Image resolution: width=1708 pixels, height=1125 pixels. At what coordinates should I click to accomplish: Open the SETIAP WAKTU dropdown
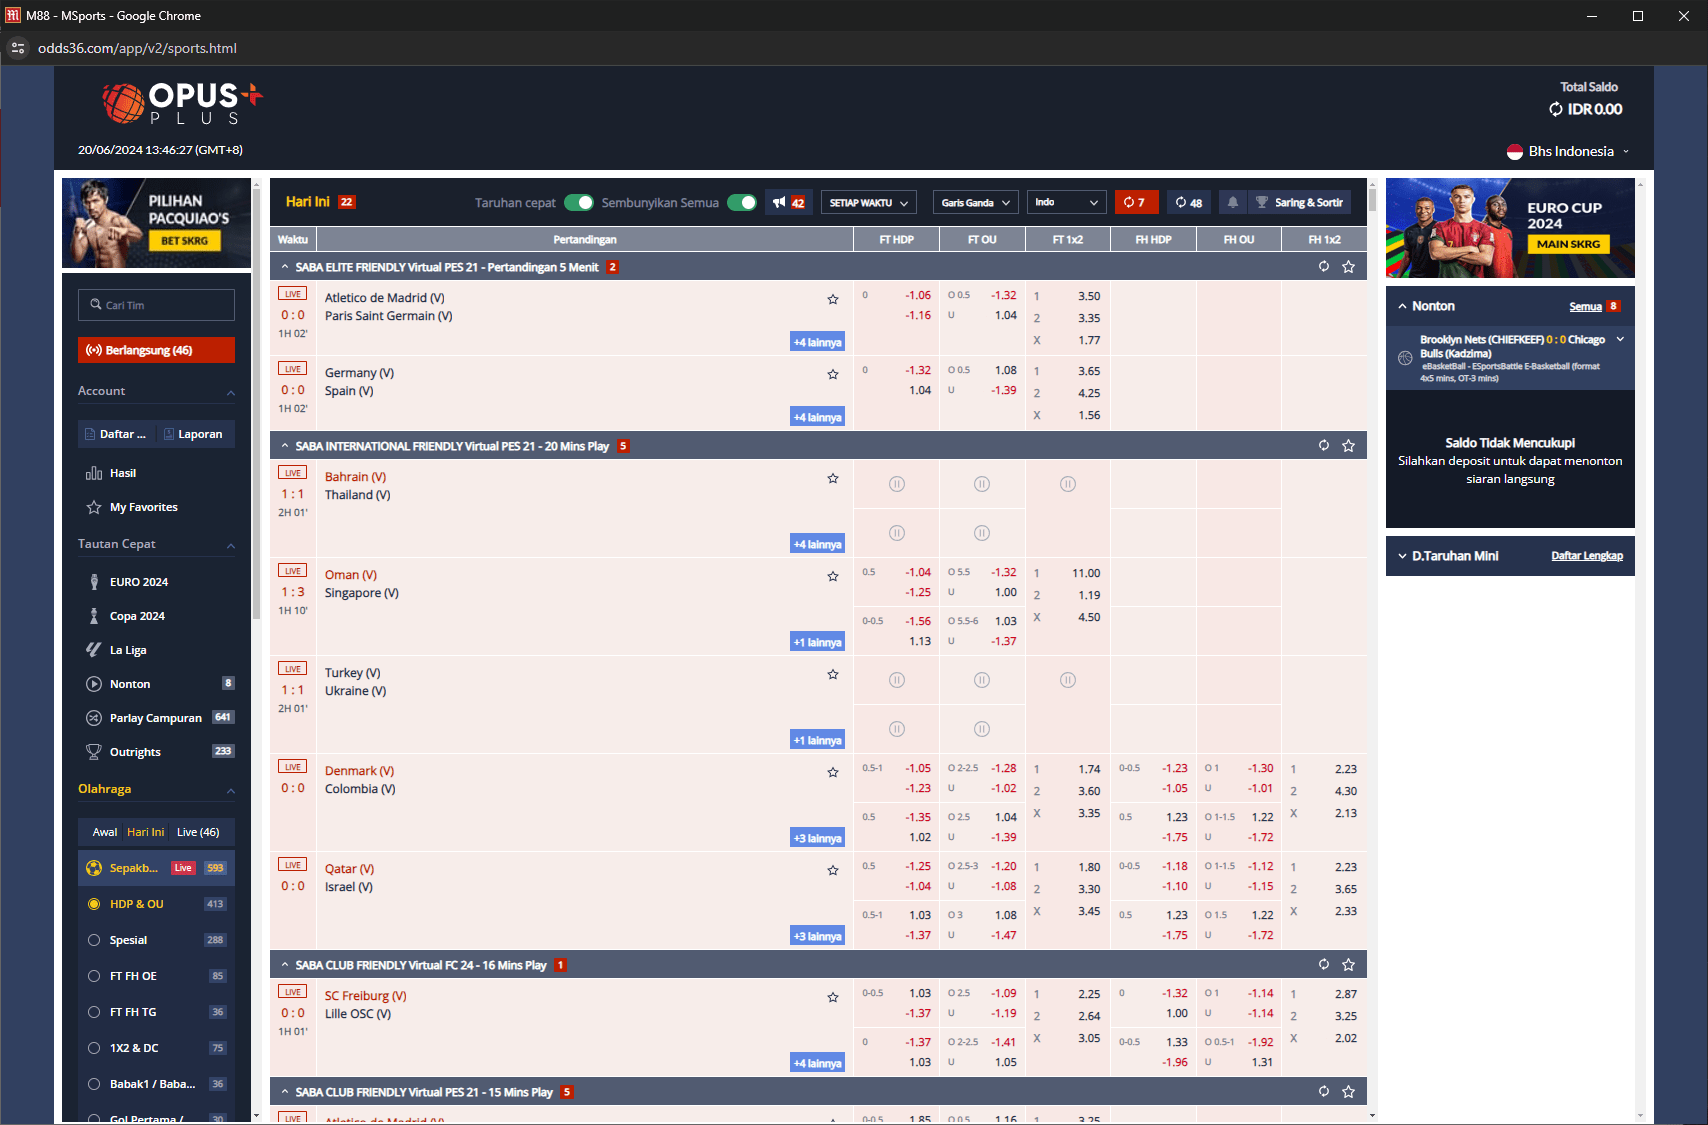coord(869,203)
